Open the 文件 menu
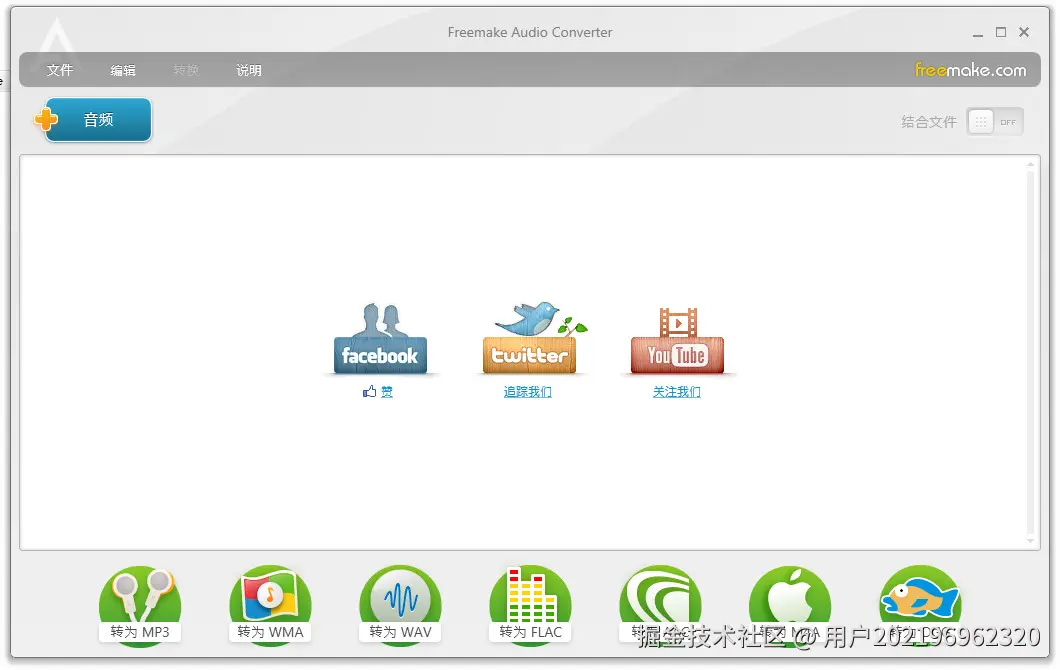The image size is (1060, 670). point(59,70)
